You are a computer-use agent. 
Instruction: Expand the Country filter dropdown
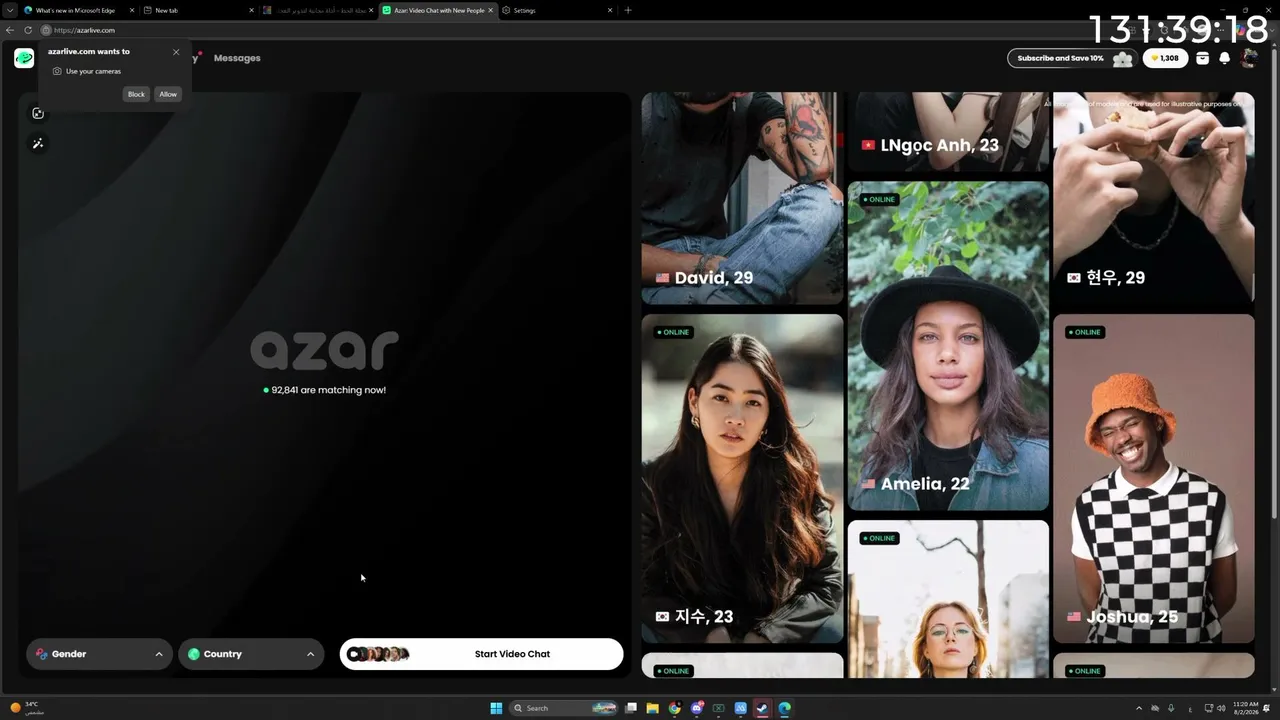pyautogui.click(x=251, y=654)
